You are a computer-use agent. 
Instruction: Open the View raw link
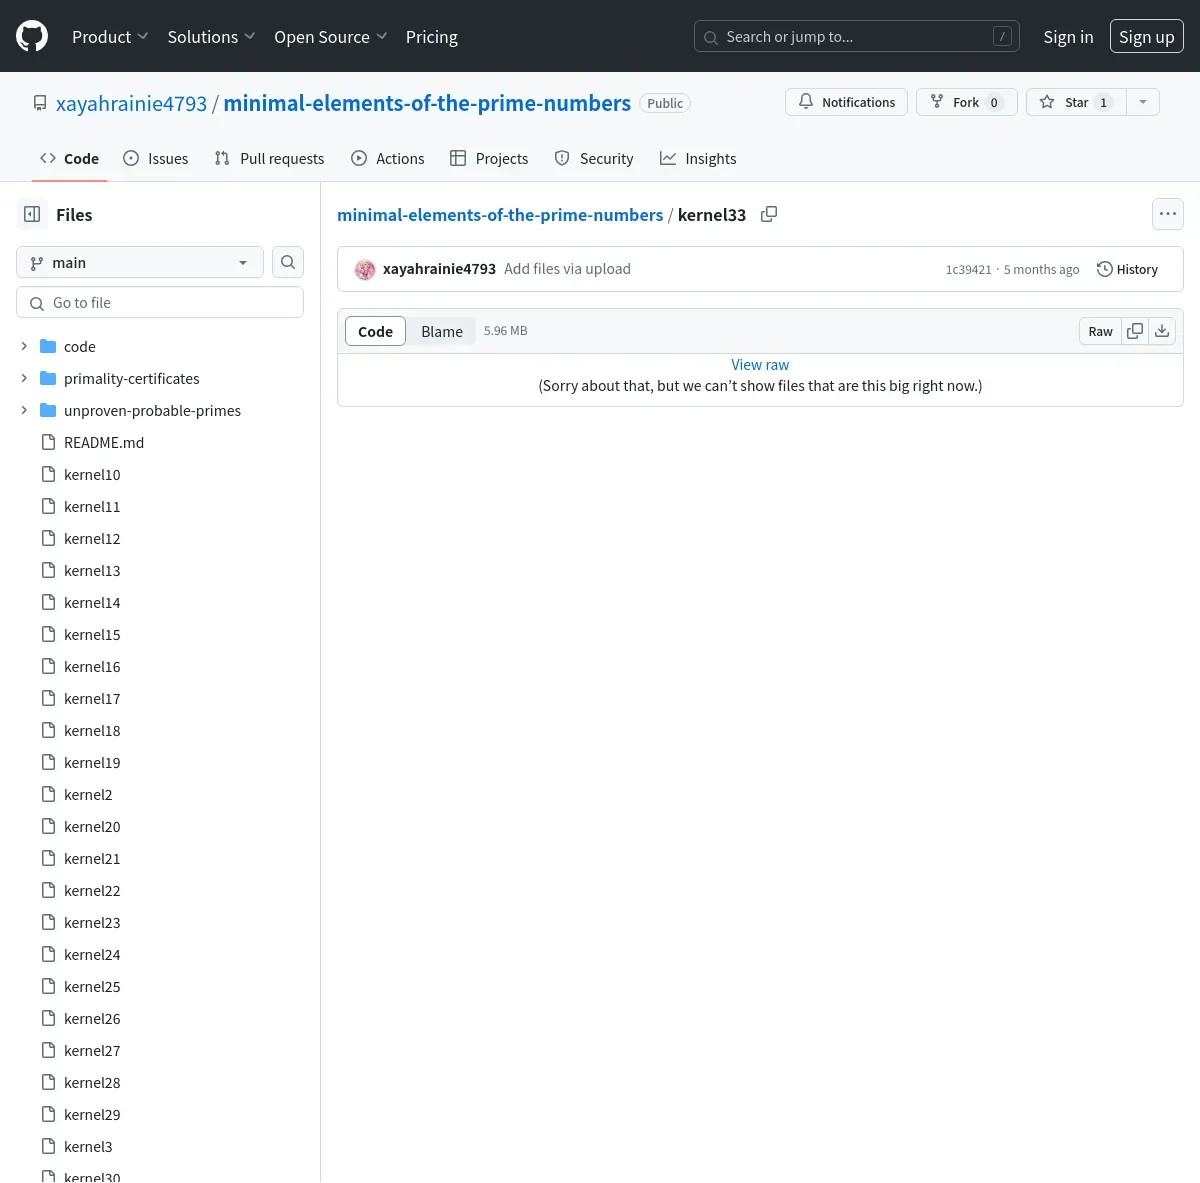tap(760, 365)
